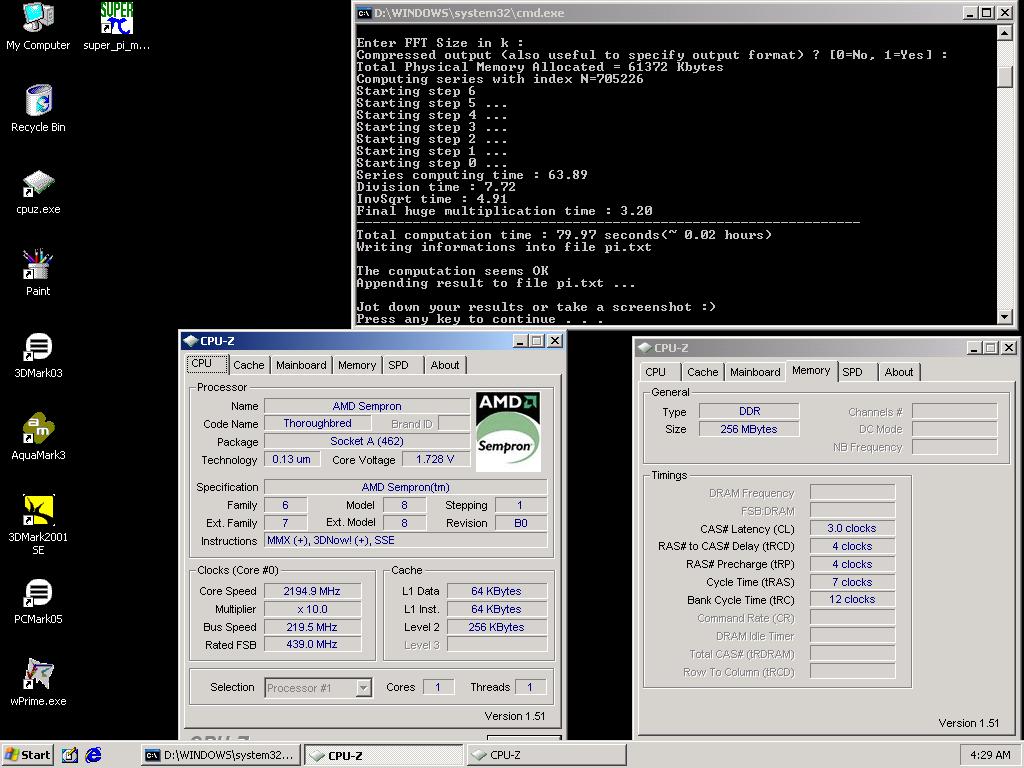The height and width of the screenshot is (768, 1024).
Task: Open the My Computer desktop icon
Action: [38, 26]
